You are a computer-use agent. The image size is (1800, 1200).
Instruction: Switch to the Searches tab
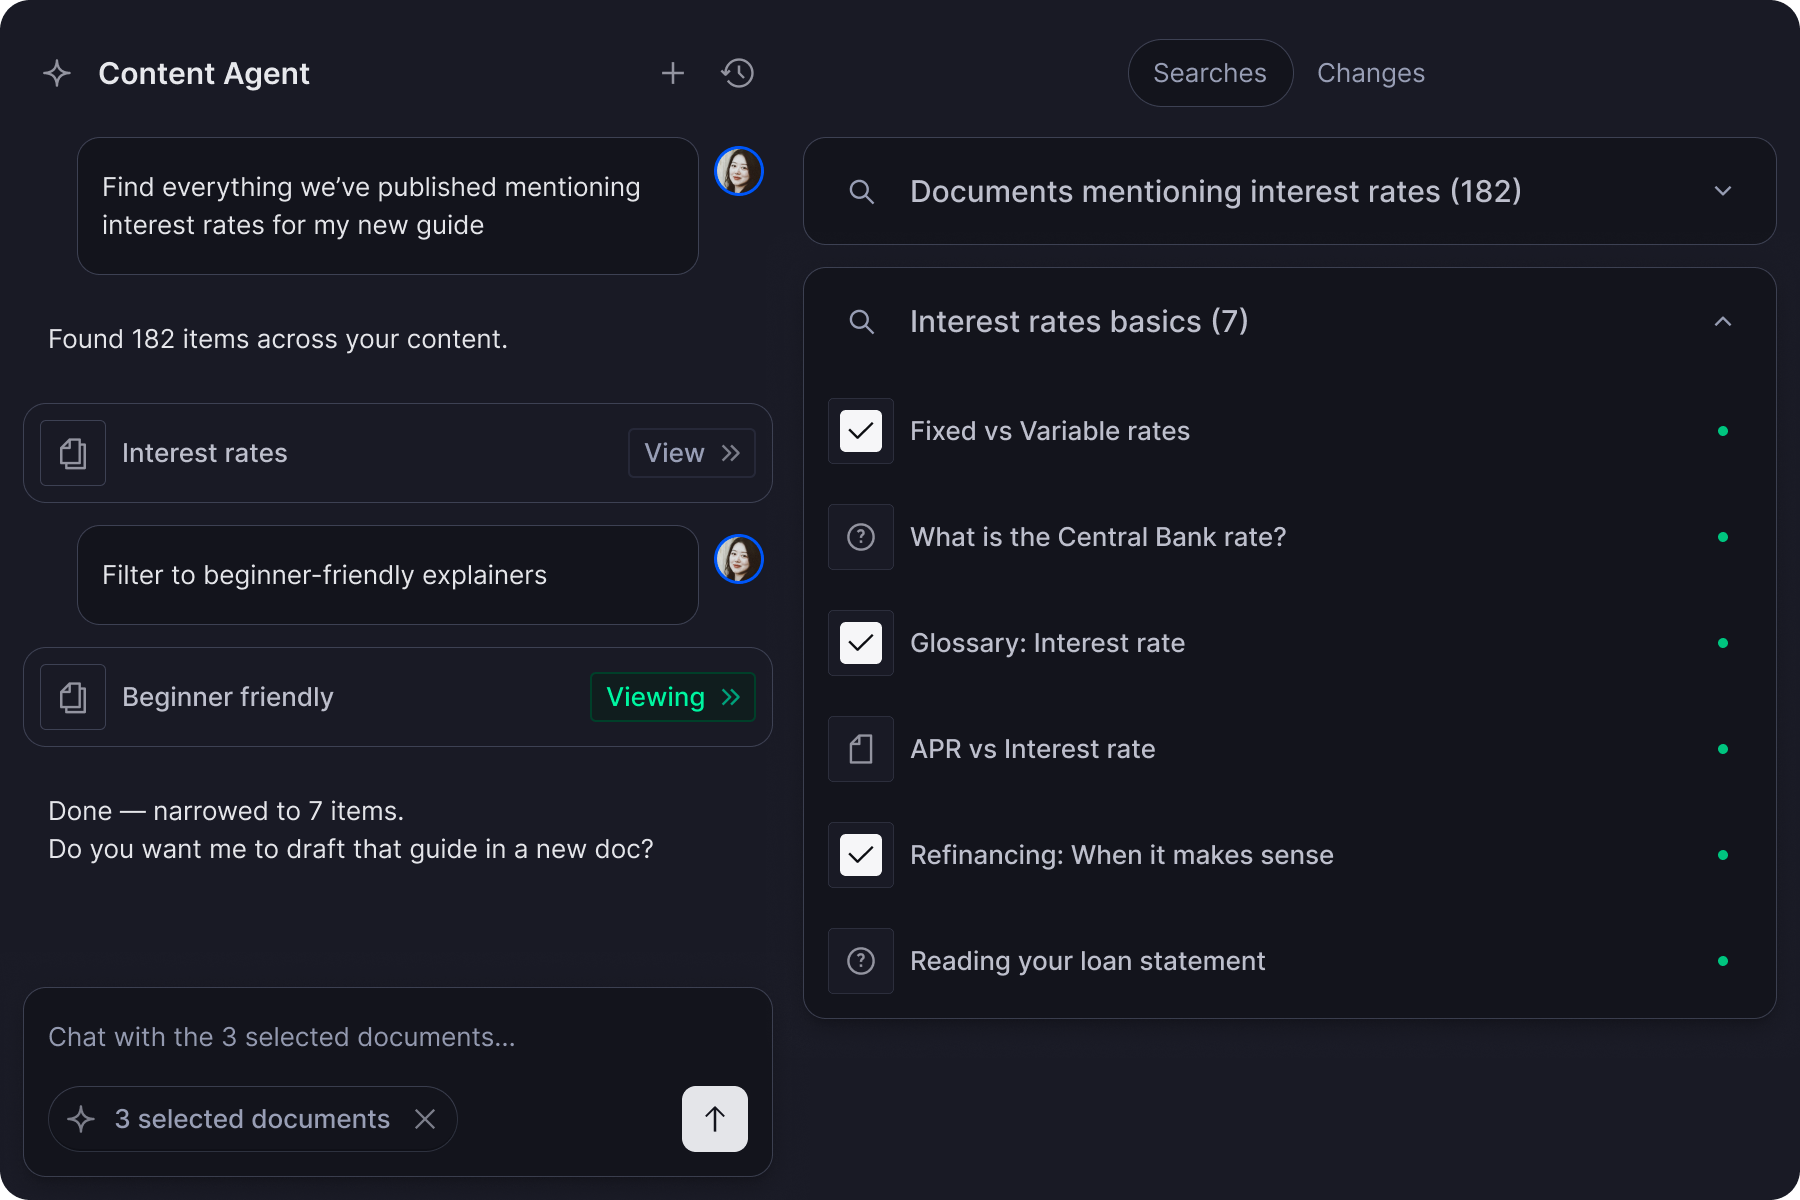coord(1210,73)
